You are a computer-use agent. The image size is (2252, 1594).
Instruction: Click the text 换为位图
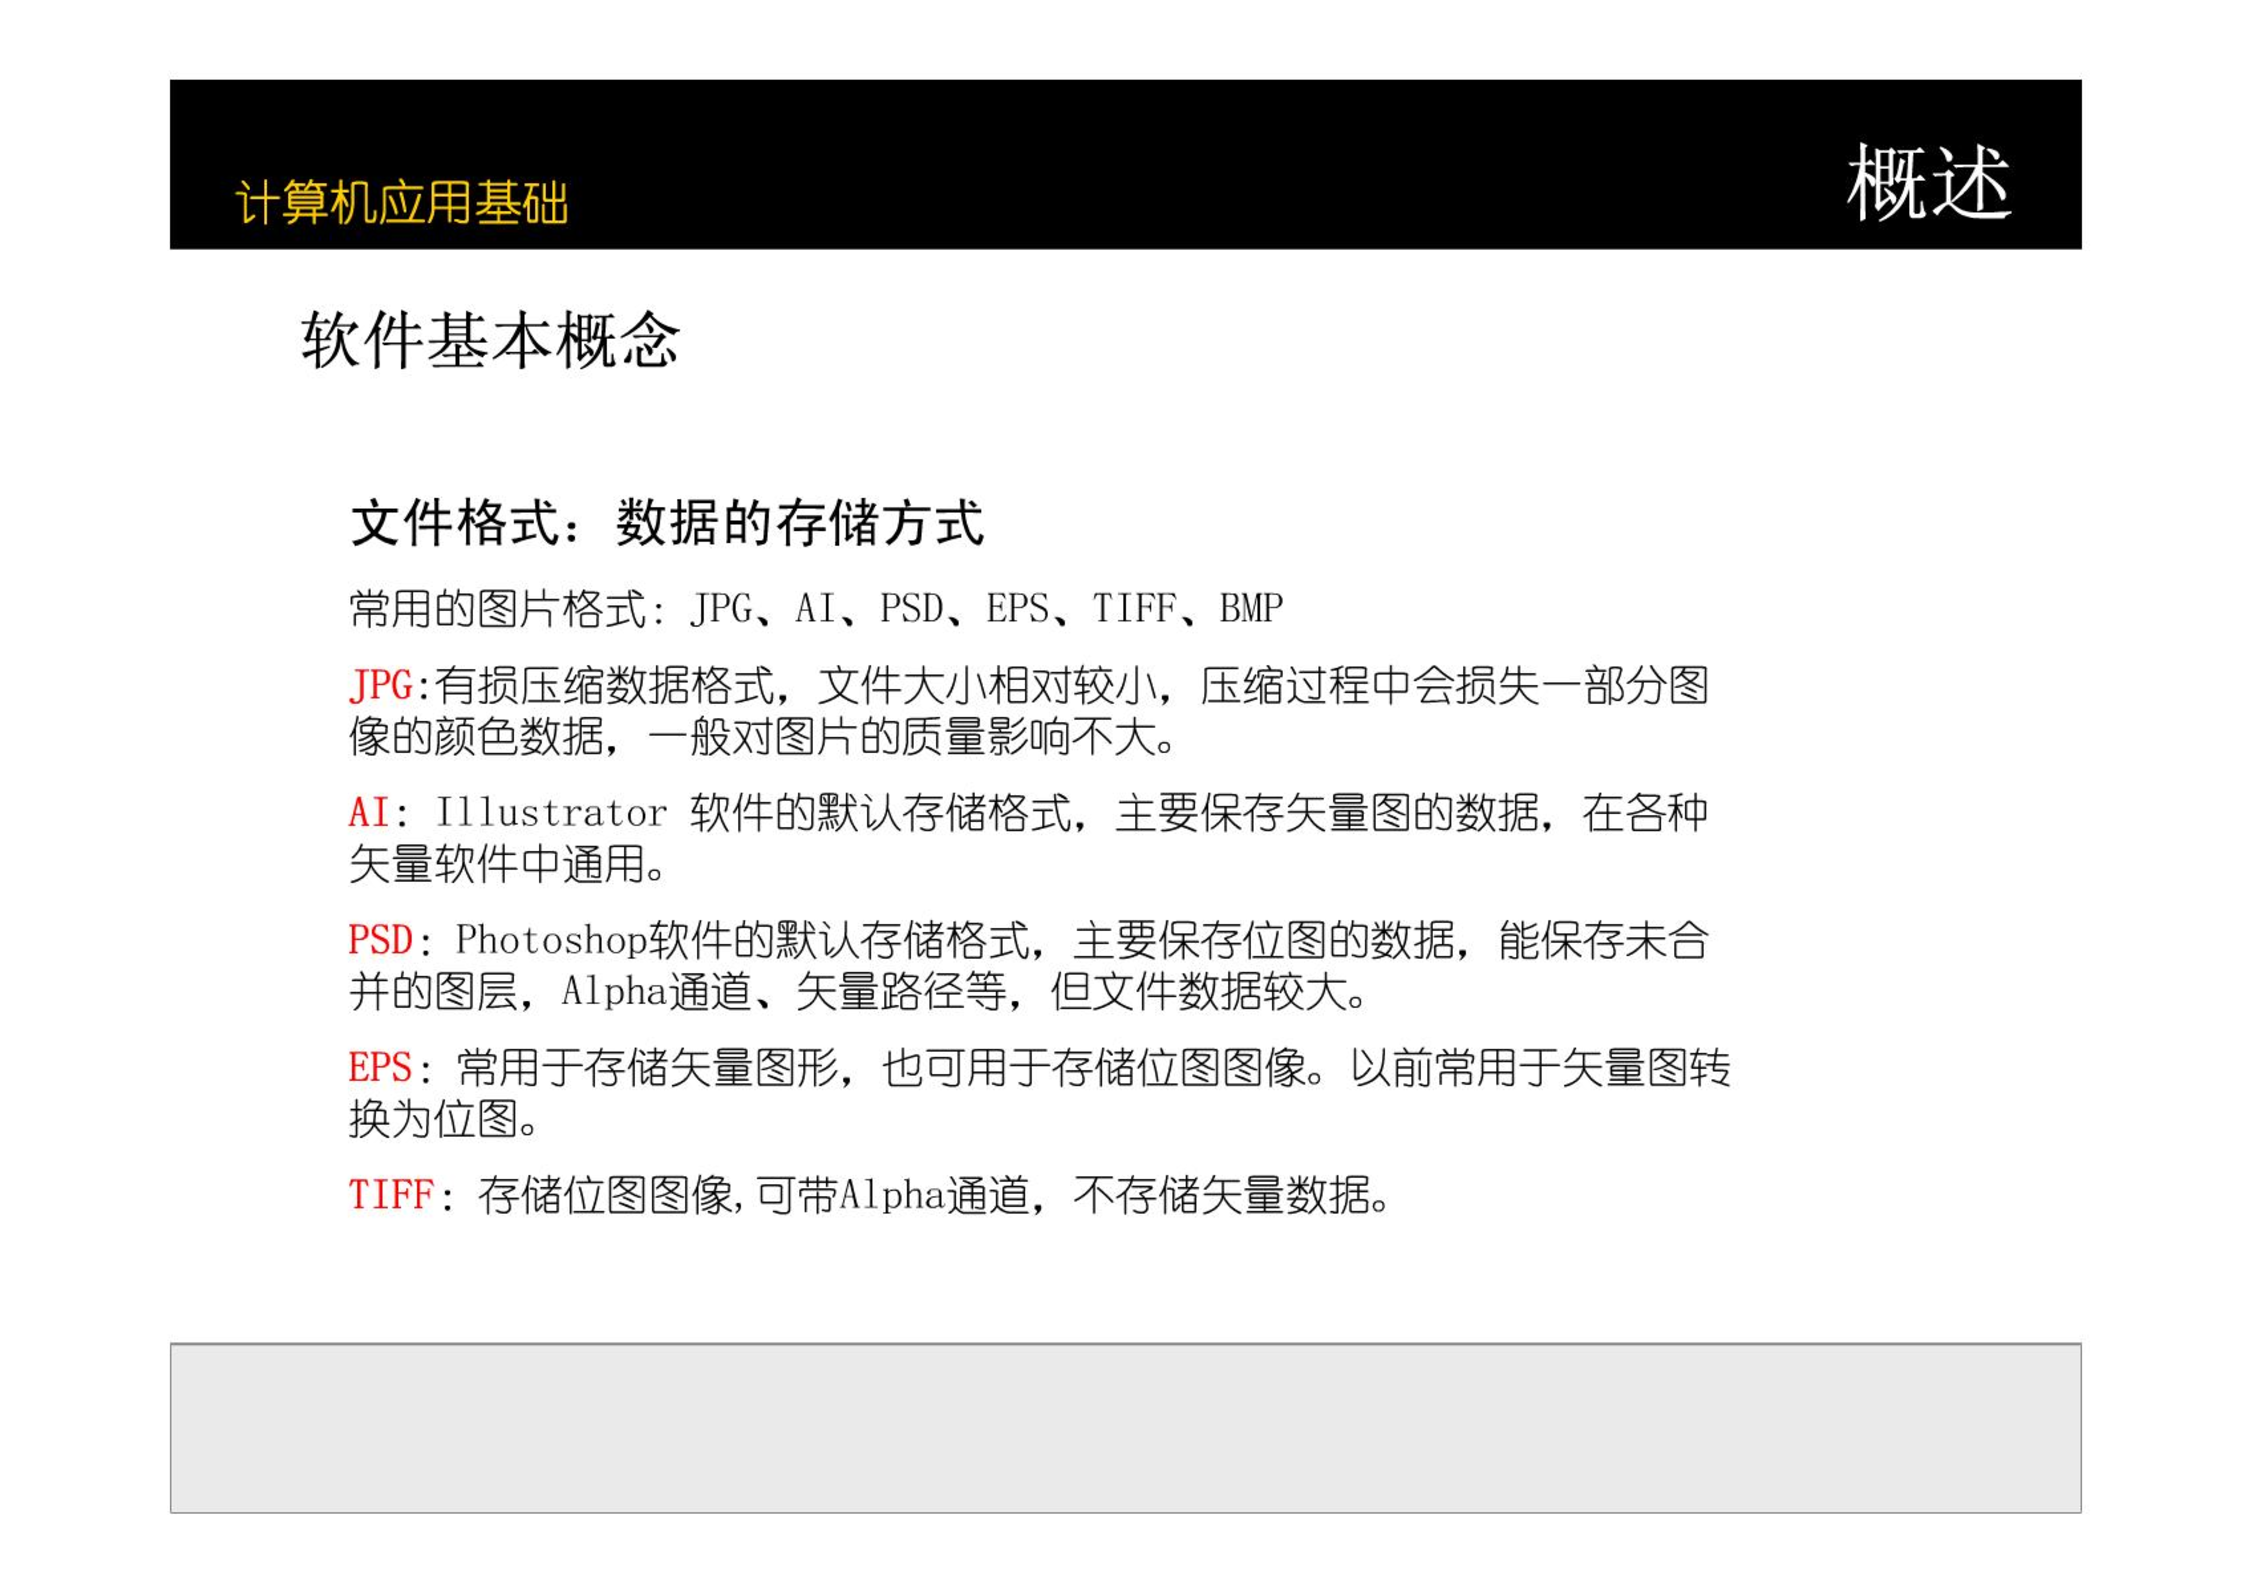(x=433, y=1119)
